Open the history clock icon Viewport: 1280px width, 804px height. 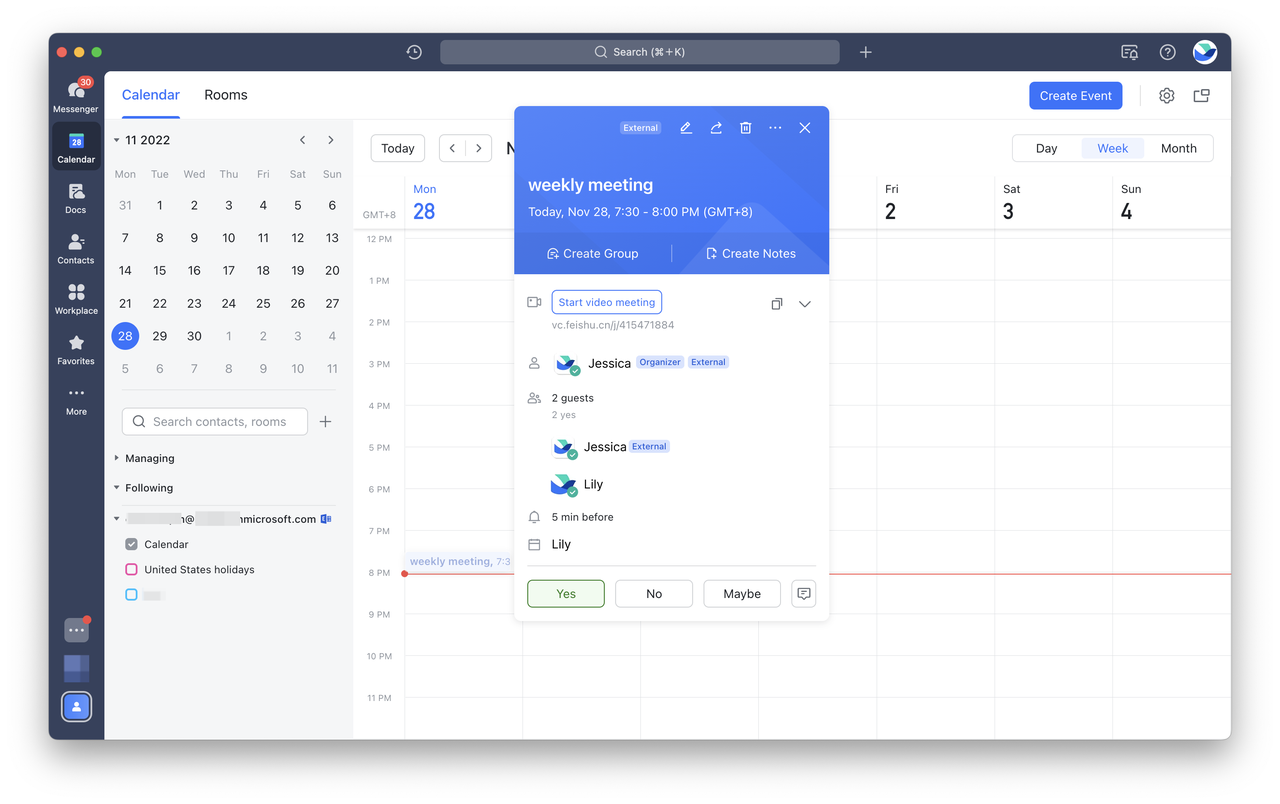click(414, 52)
